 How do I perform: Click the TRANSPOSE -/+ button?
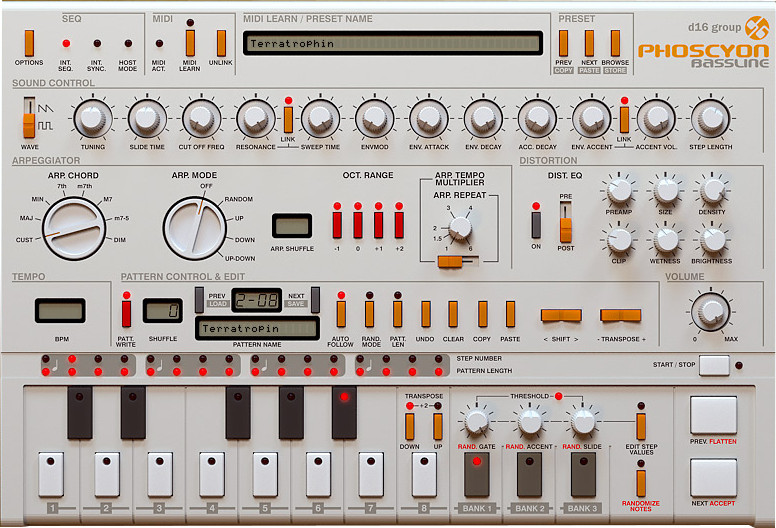(621, 315)
